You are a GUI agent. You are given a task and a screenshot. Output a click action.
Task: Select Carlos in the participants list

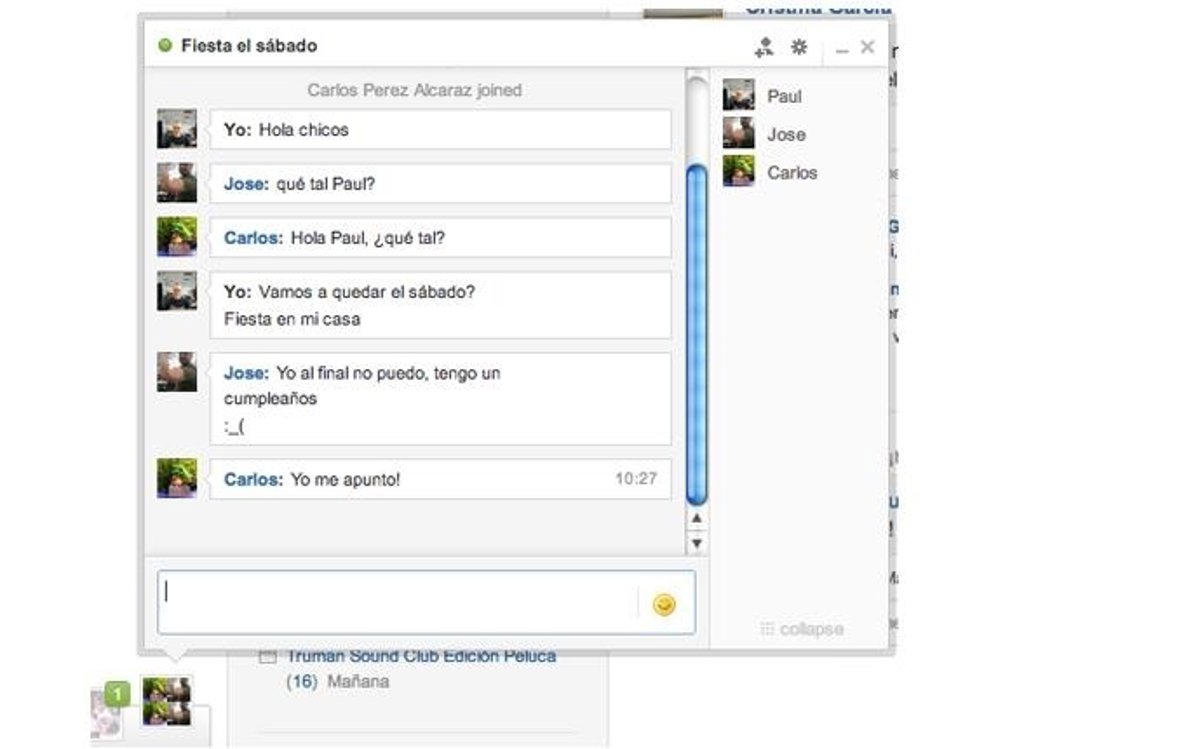coord(791,173)
